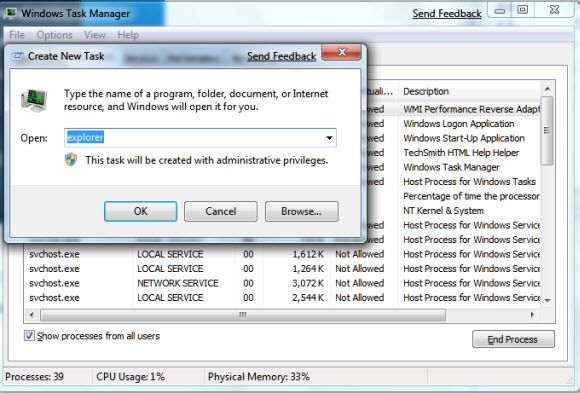
Task: Select Windows Task Manager description row
Action: tap(451, 167)
